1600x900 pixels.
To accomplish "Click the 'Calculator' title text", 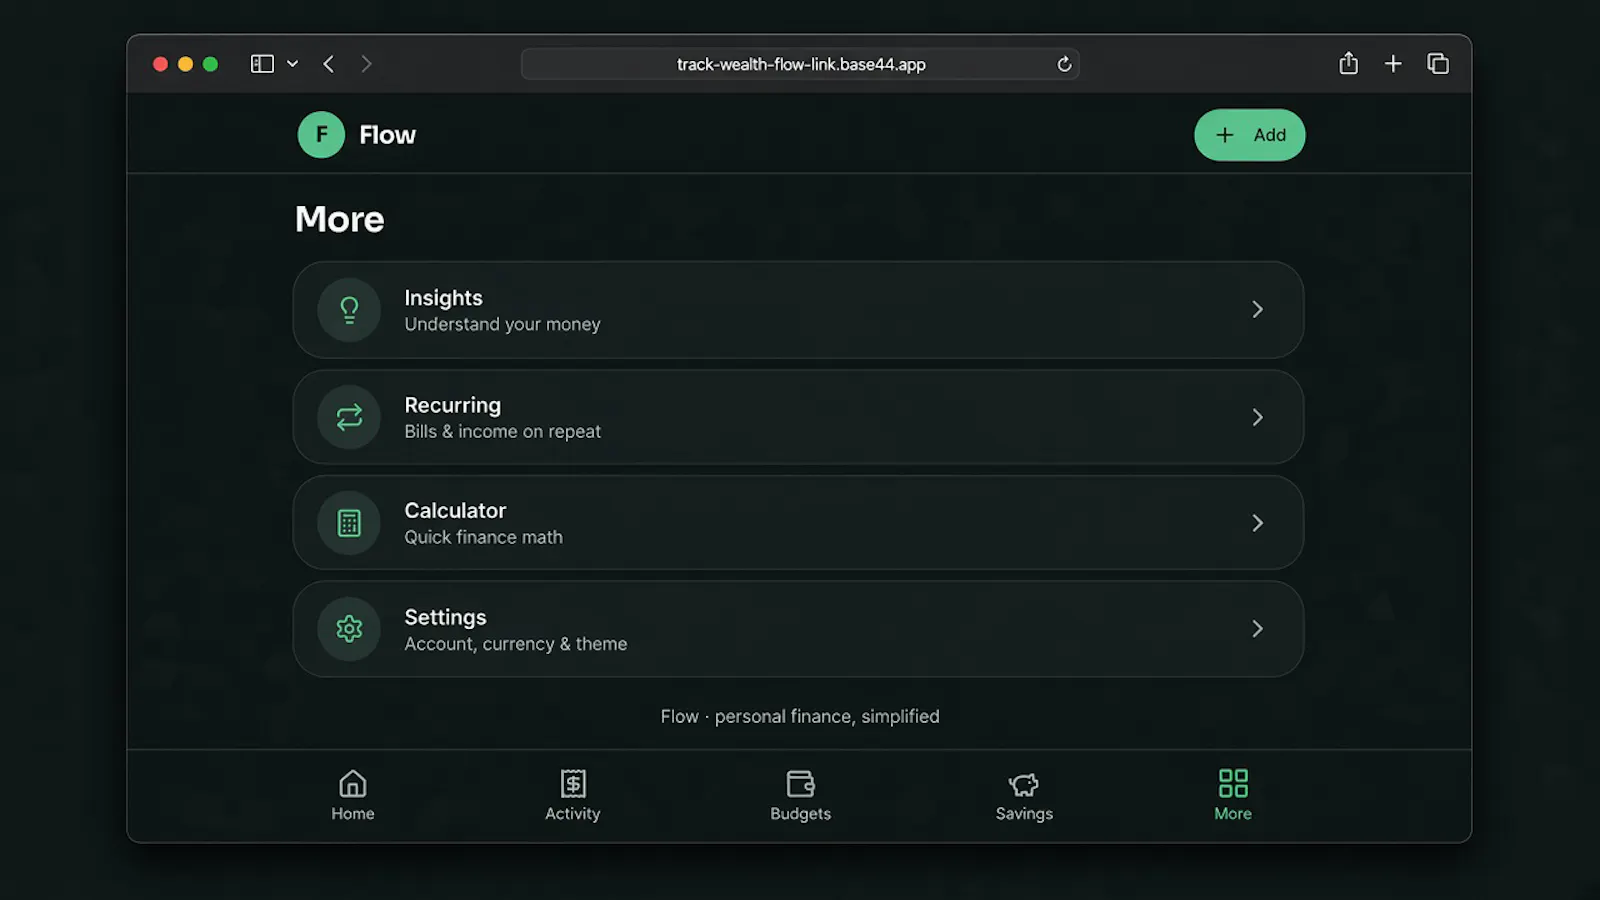I will point(455,510).
